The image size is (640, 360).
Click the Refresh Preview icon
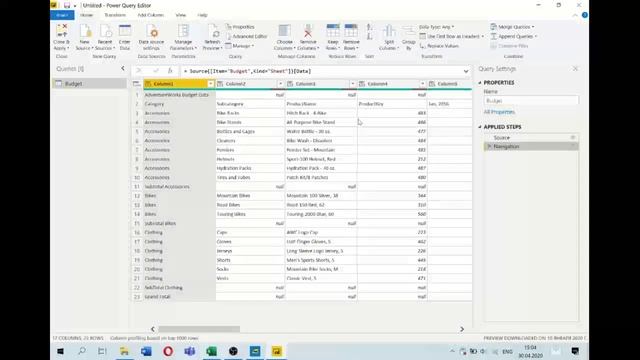(212, 31)
